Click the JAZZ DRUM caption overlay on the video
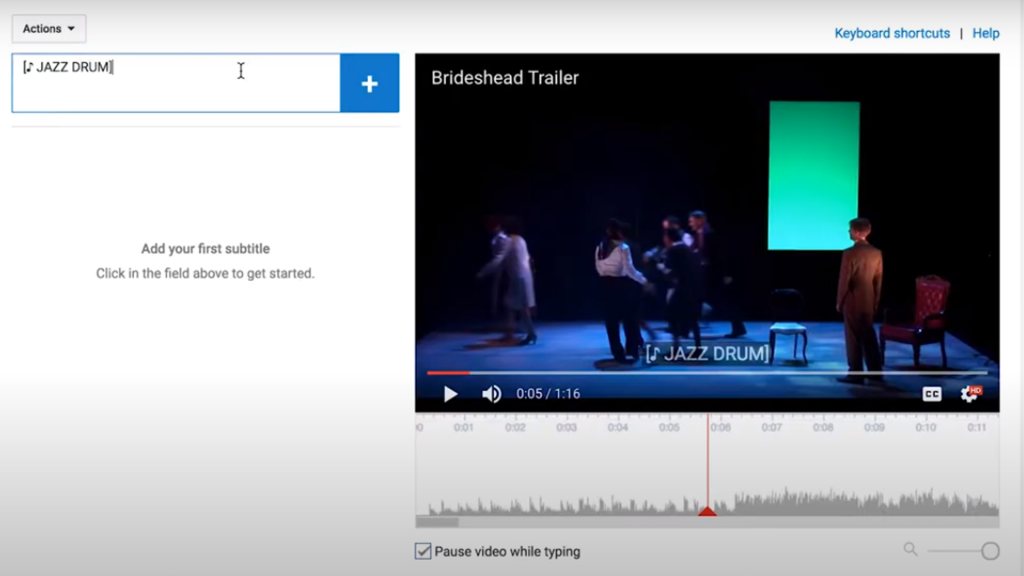1024x576 pixels. pyautogui.click(x=706, y=353)
